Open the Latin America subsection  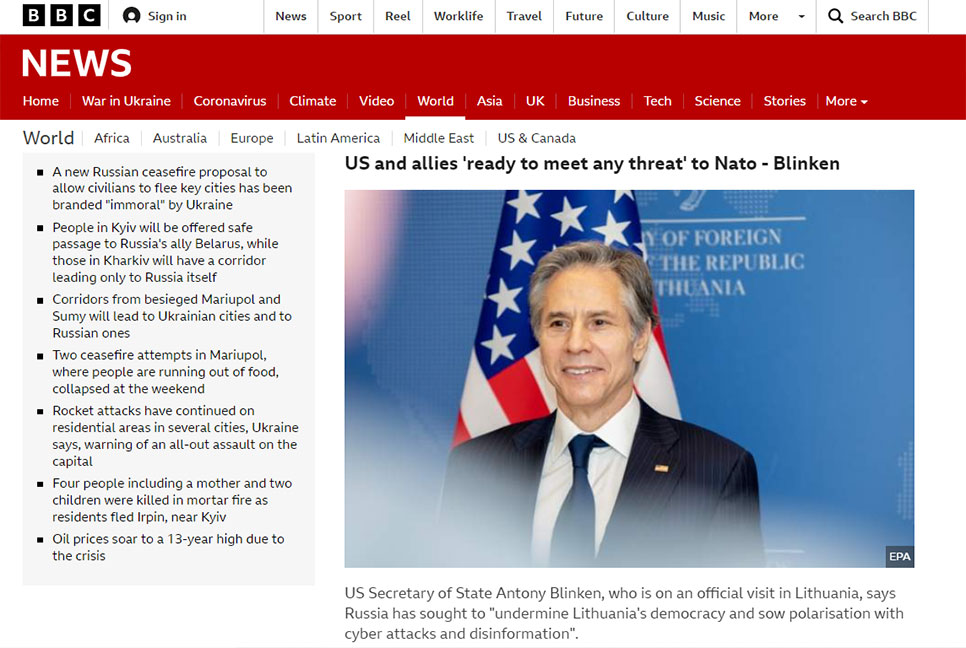[338, 139]
